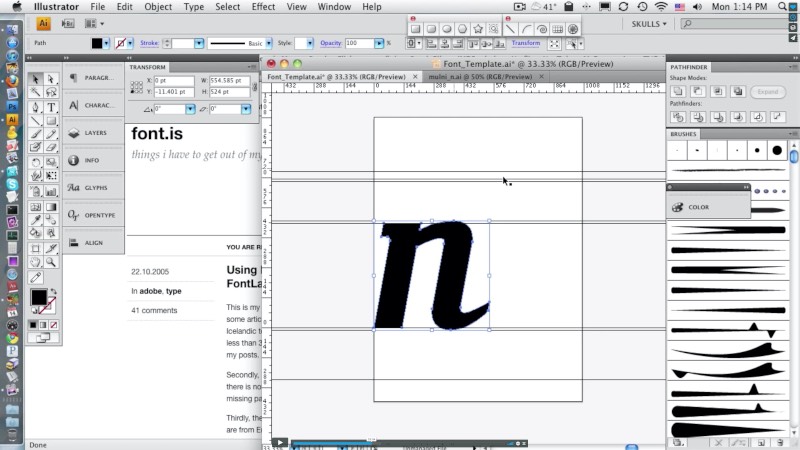Open the Type menu
Screen dimensions: 800x450
click(193, 7)
